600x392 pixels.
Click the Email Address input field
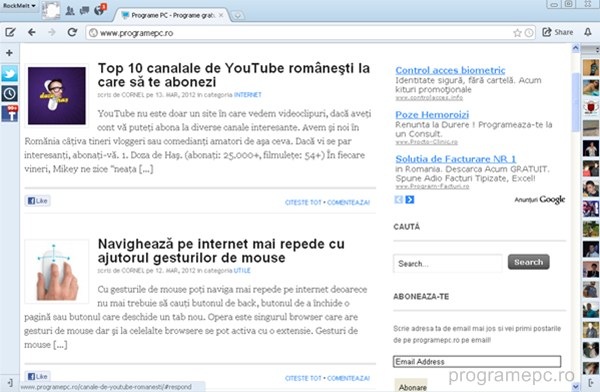click(x=477, y=362)
